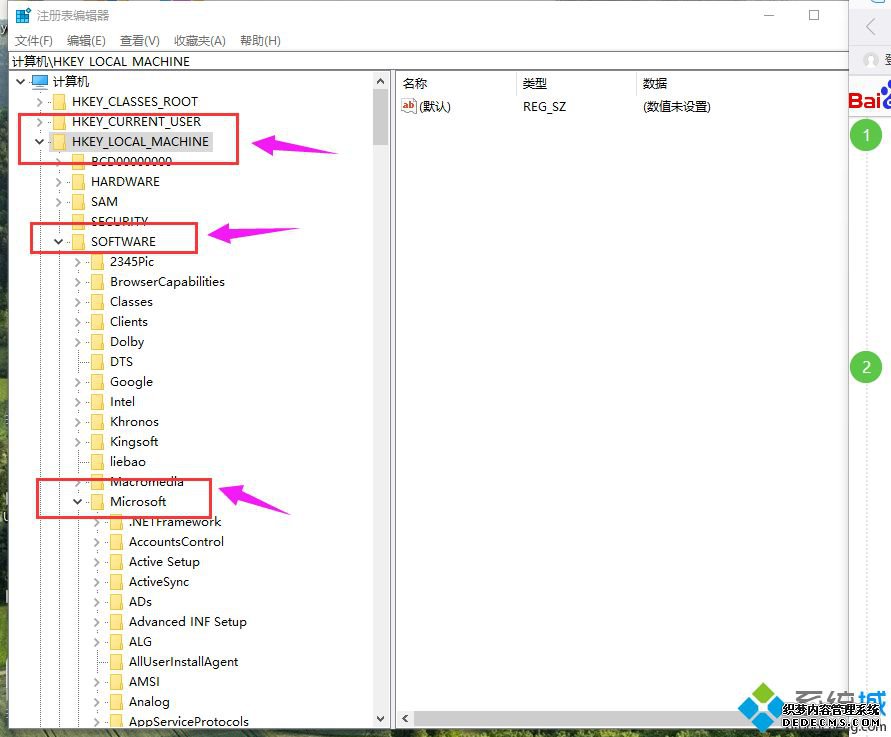Open the 查看(V) menu

pos(139,40)
